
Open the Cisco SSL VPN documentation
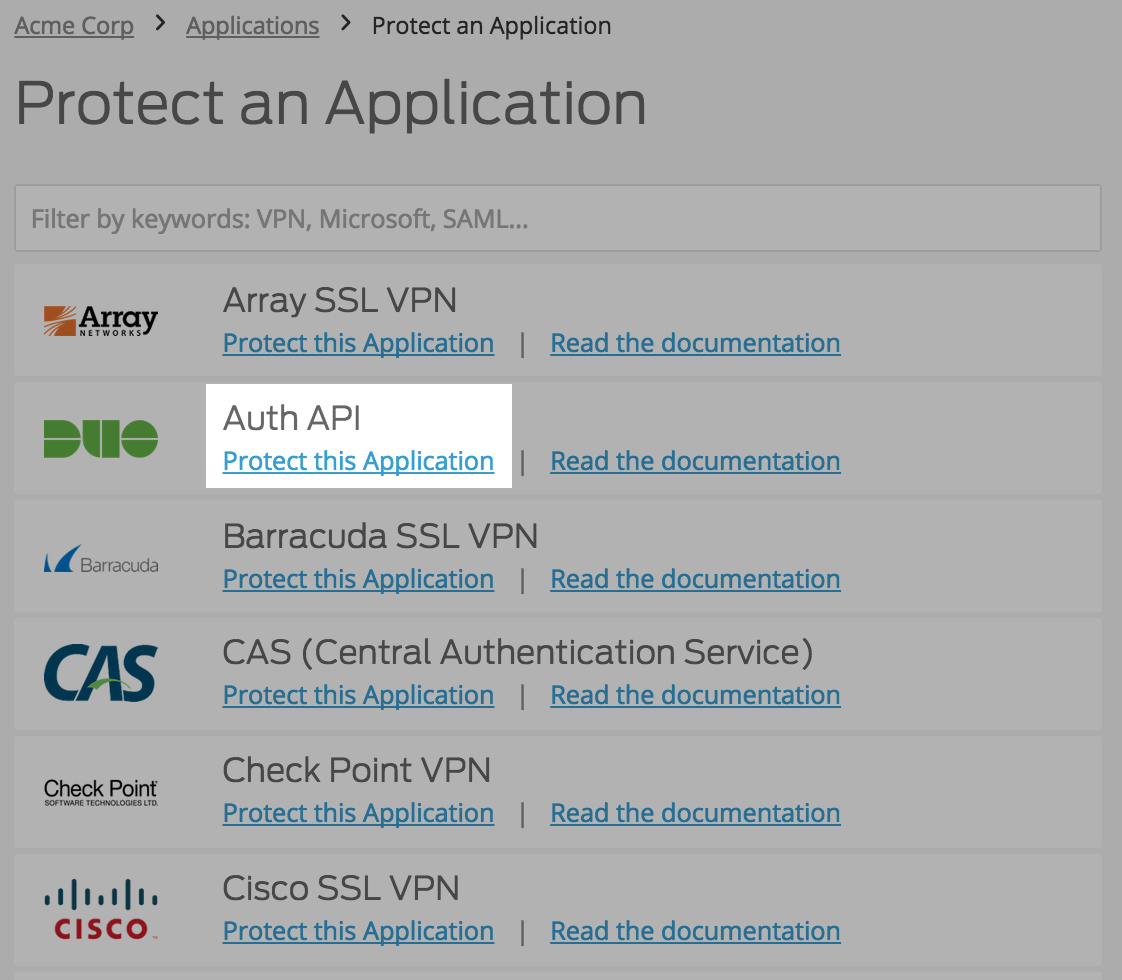695,931
